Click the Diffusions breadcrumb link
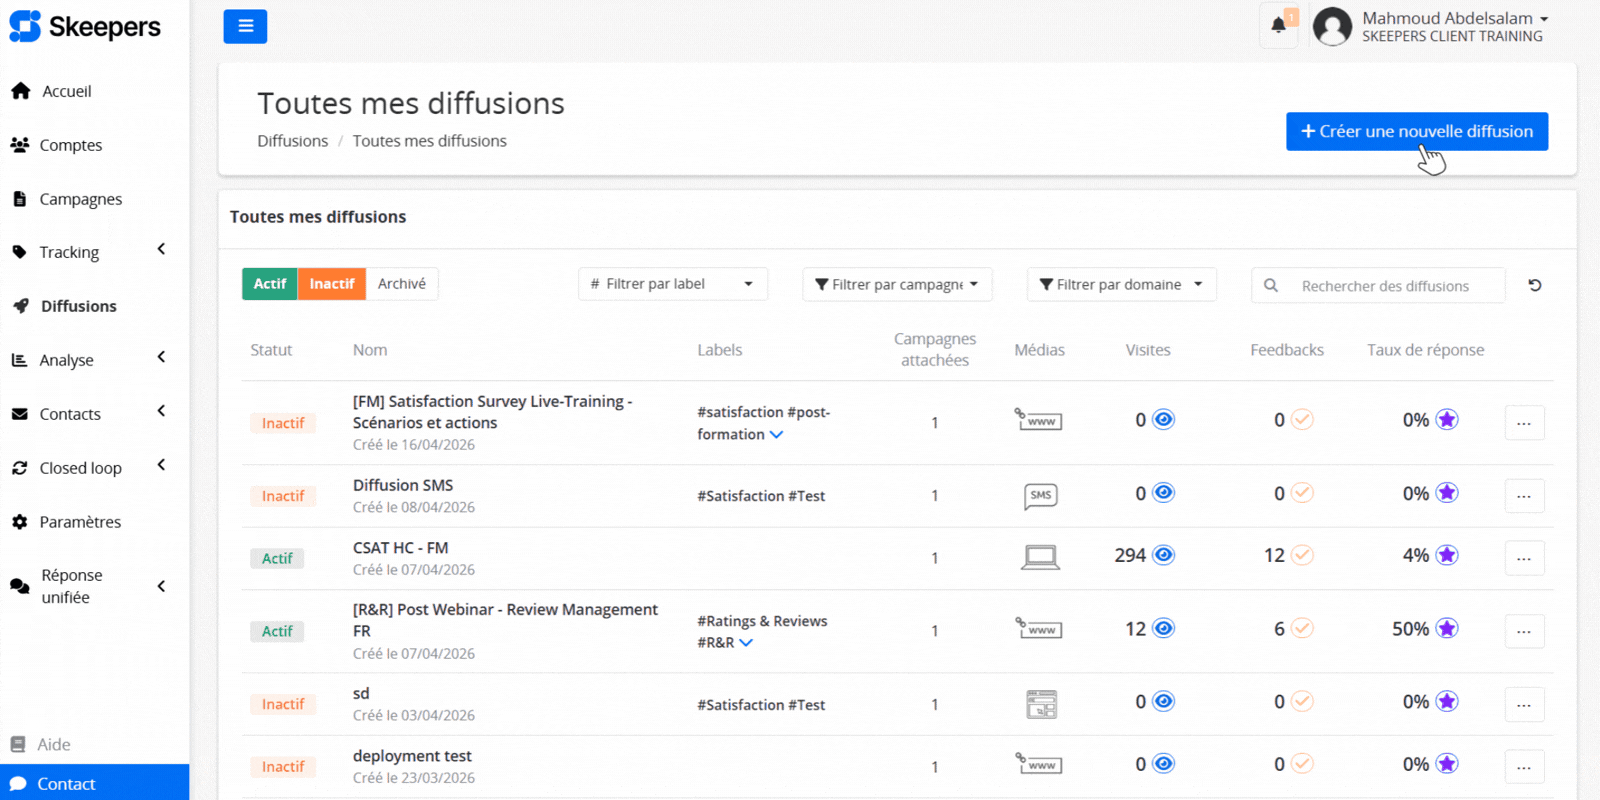The height and width of the screenshot is (800, 1600). [x=292, y=141]
